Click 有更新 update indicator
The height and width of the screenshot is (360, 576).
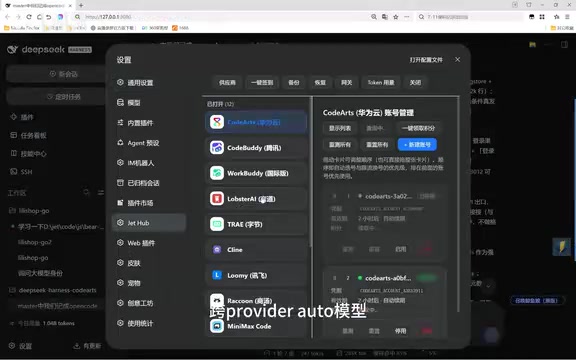(x=87, y=346)
